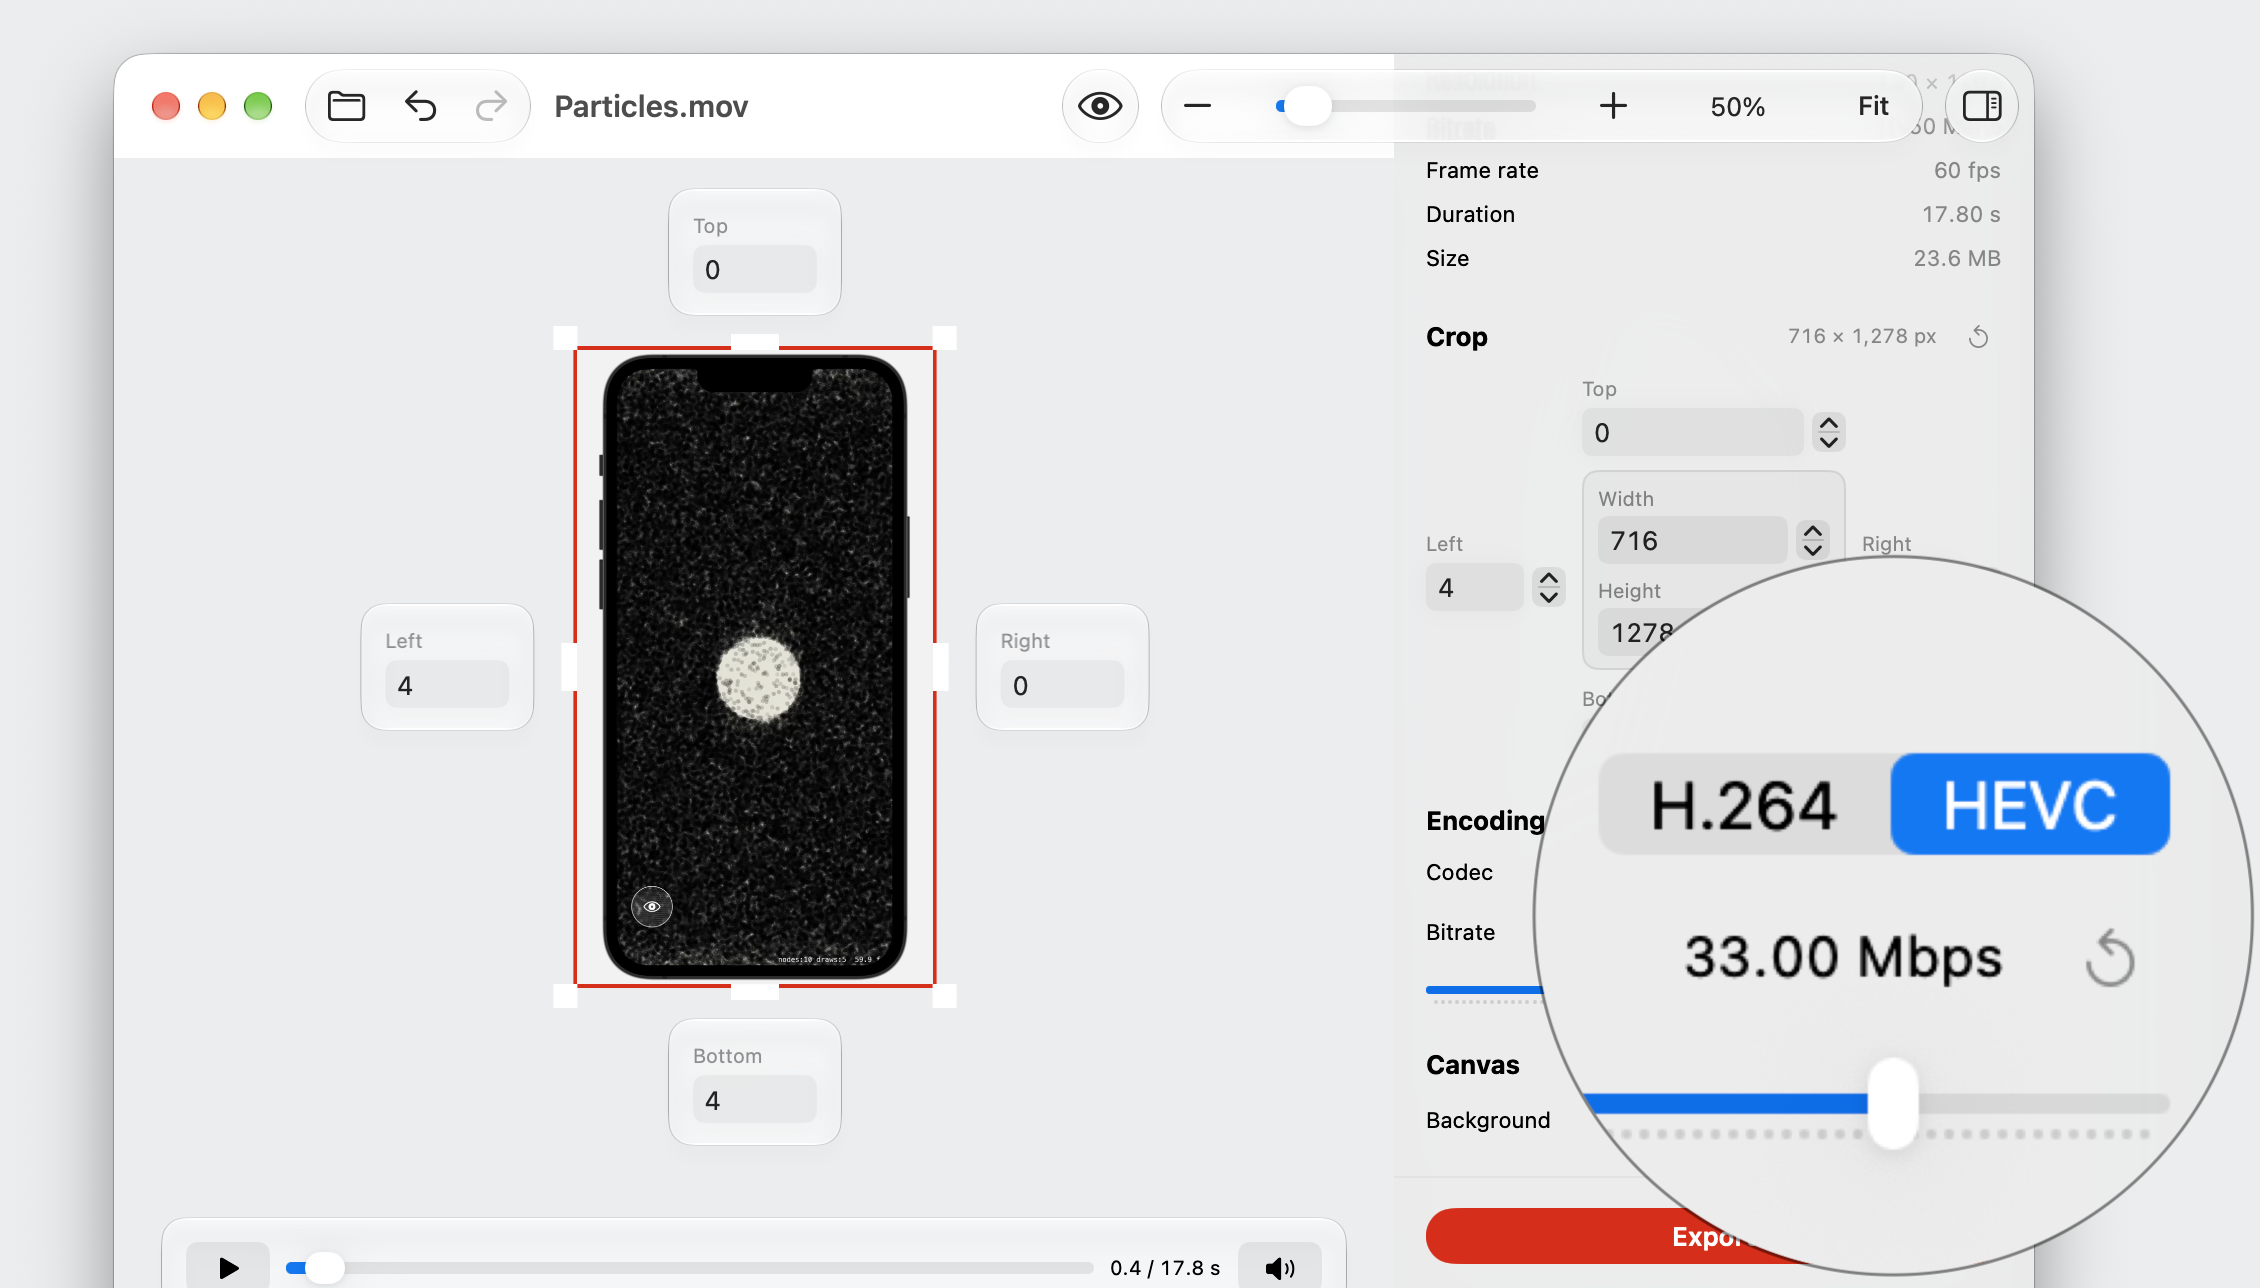Viewport: 2260px width, 1288px height.
Task: Click the Width stepper arrows
Action: coord(1812,541)
